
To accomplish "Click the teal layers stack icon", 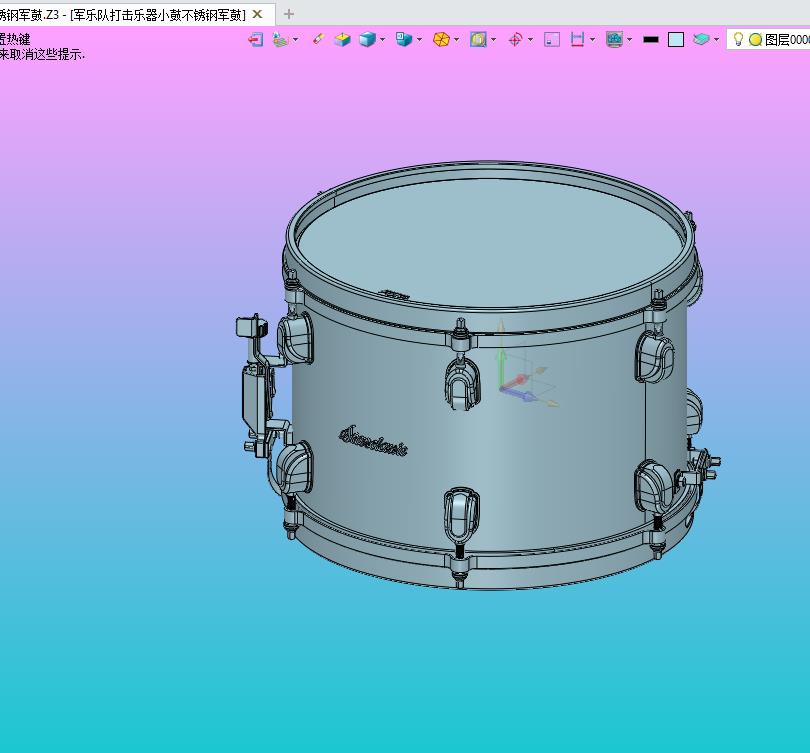I will (701, 39).
